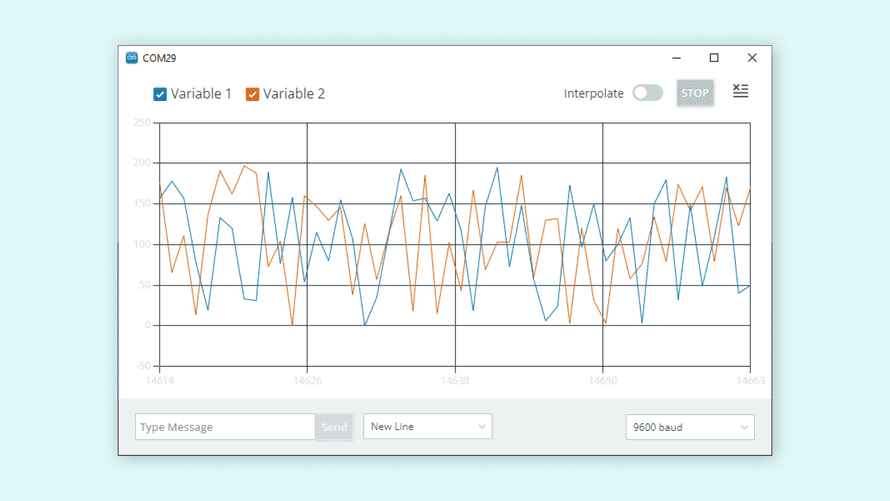Open the 9600 baud rate dropdown
The image size is (890, 501).
pos(689,427)
